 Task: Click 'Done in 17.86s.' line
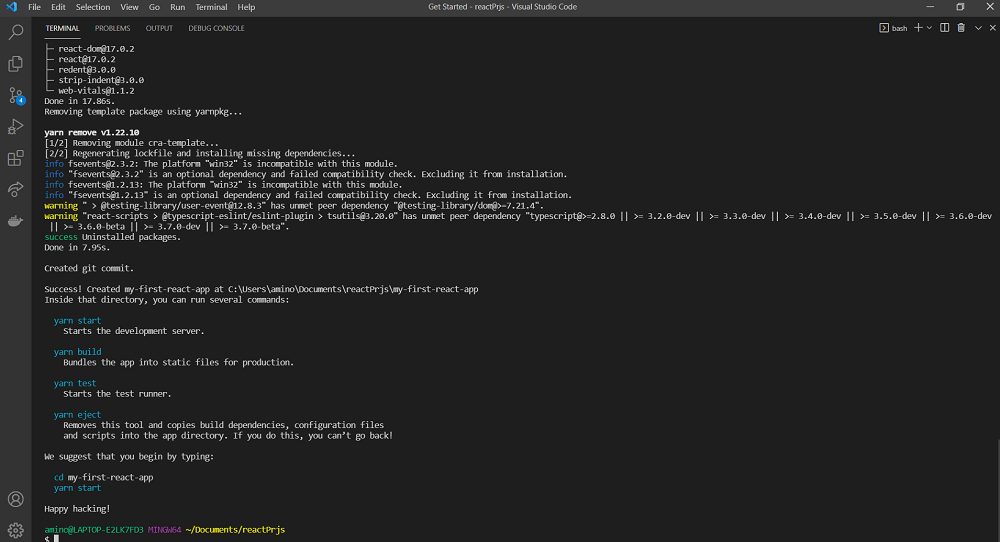coord(79,101)
